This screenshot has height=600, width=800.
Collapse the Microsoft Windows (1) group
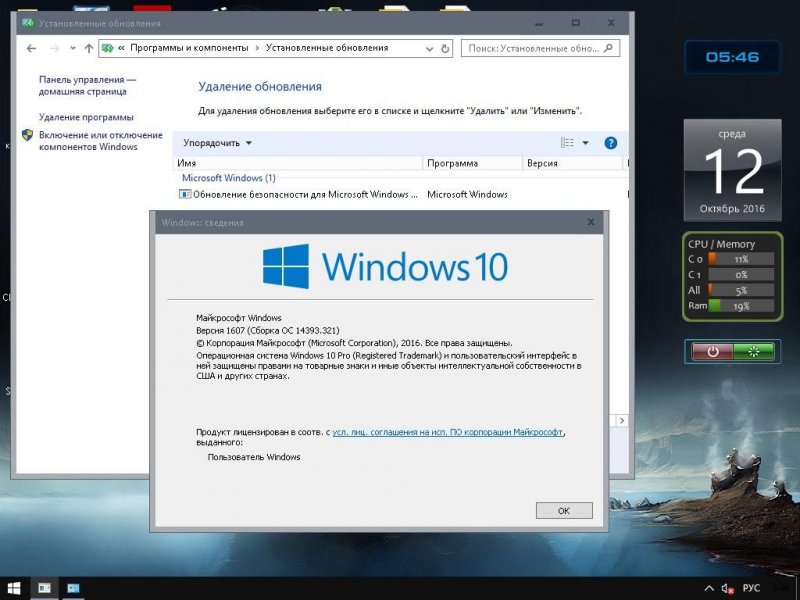229,178
